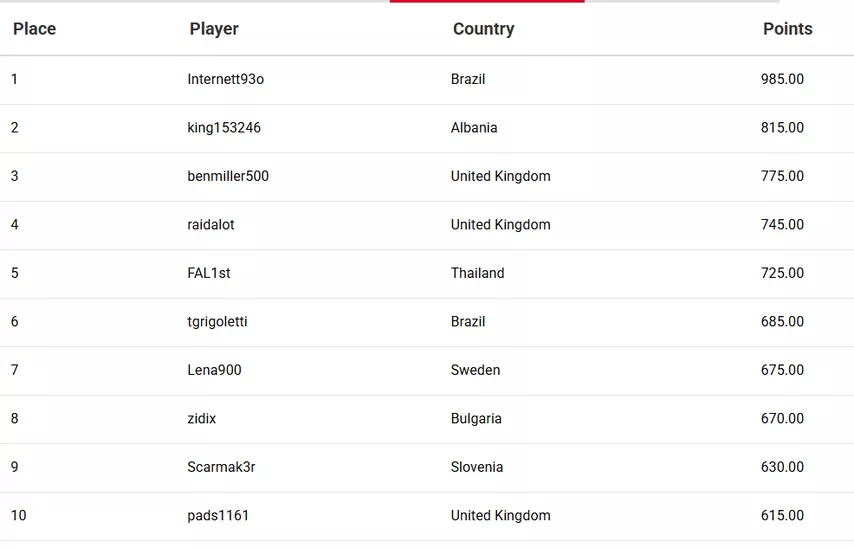The height and width of the screenshot is (548, 854).
Task: Select the Thailand country cell
Action: coord(477,273)
